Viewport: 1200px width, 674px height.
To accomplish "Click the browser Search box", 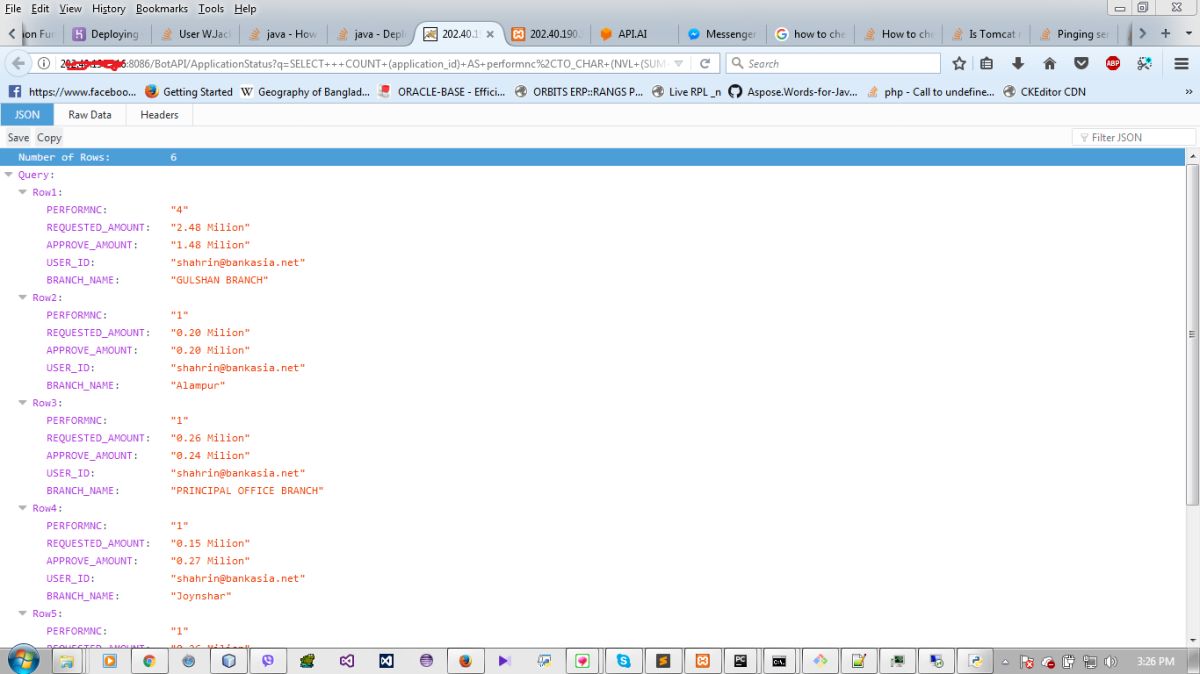I will coord(833,63).
